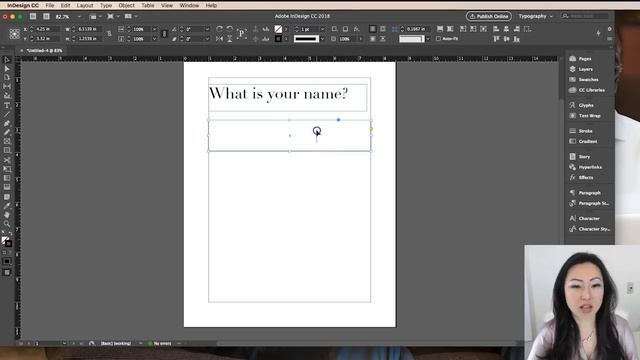Open the Table menu
Viewport: 640px width, 360px height.
pyautogui.click(x=148, y=5)
